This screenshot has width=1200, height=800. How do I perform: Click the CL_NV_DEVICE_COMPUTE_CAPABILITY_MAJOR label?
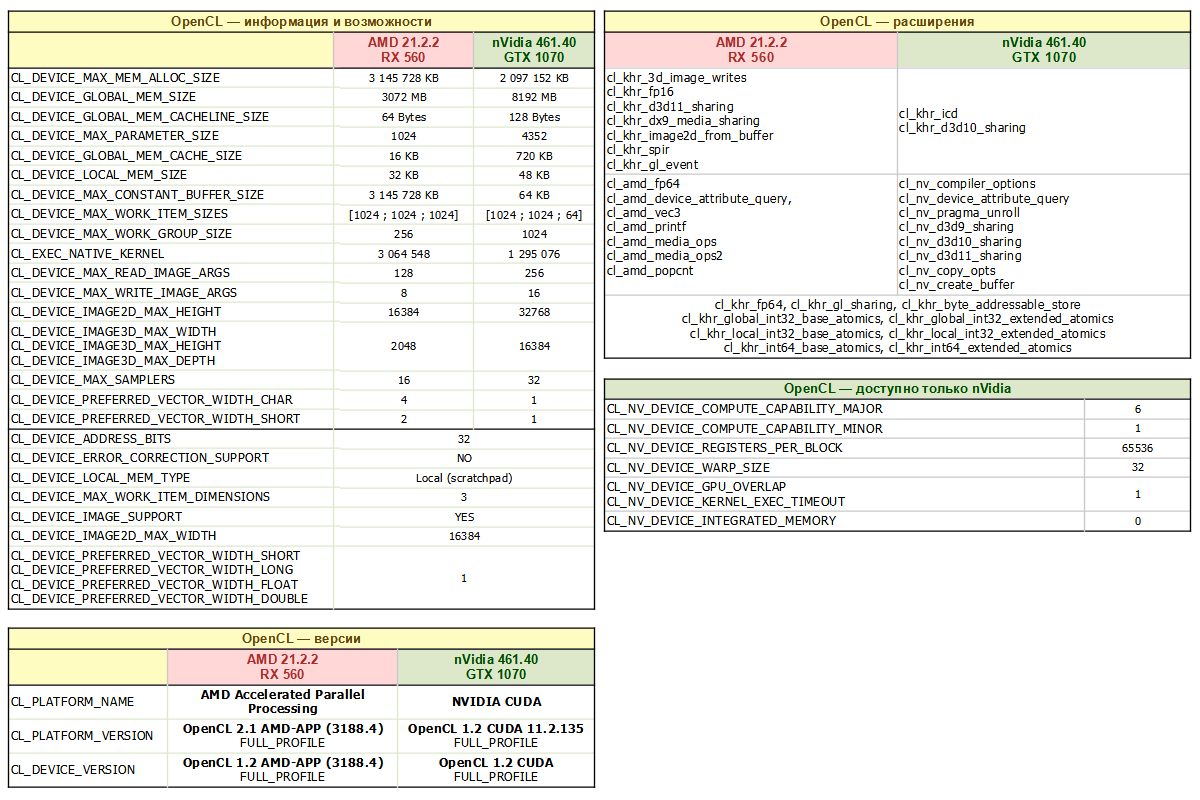[745, 409]
